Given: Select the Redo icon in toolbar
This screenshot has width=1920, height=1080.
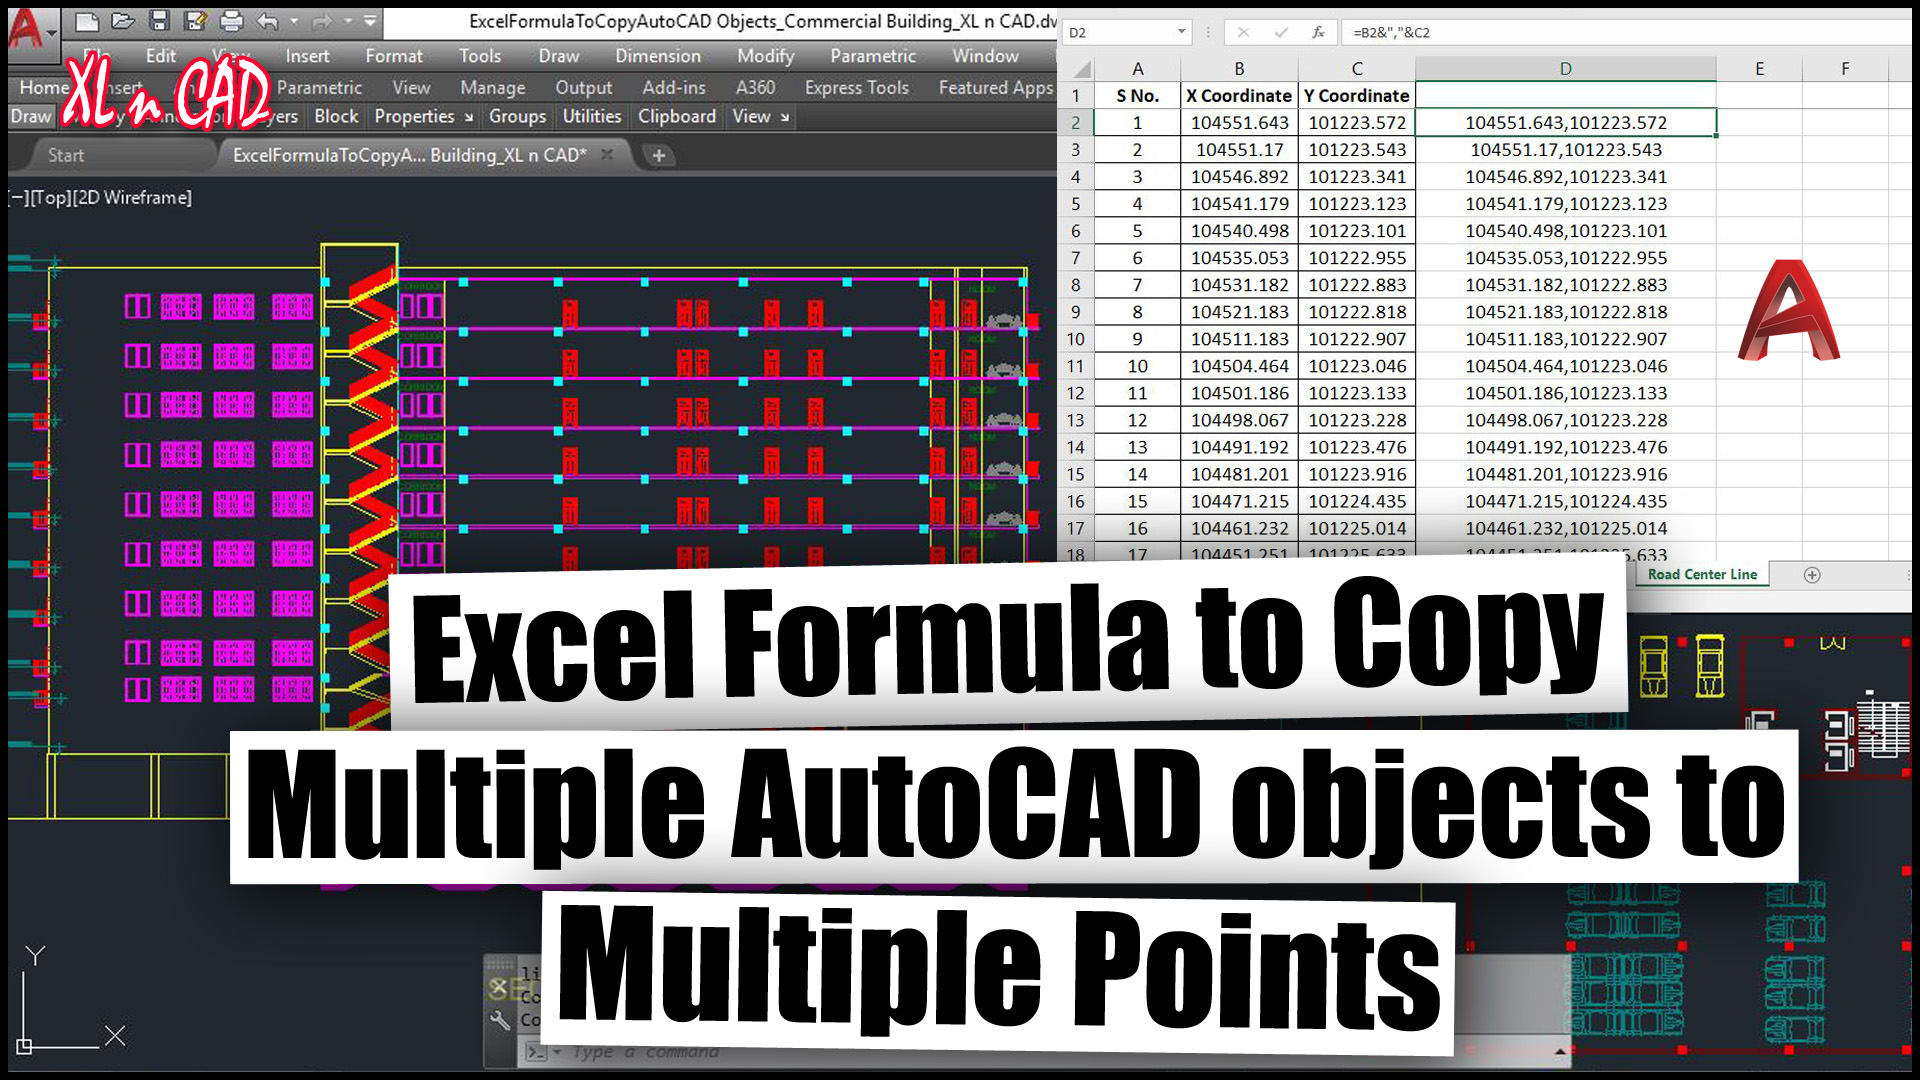Looking at the screenshot, I should (327, 22).
